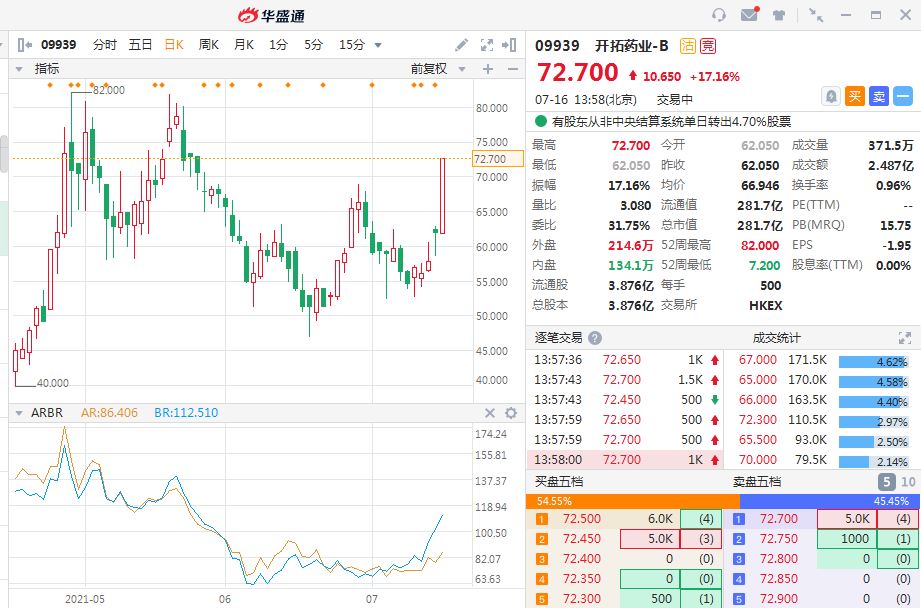Open the messages envelope icon
The height and width of the screenshot is (608, 921).
(x=748, y=15)
